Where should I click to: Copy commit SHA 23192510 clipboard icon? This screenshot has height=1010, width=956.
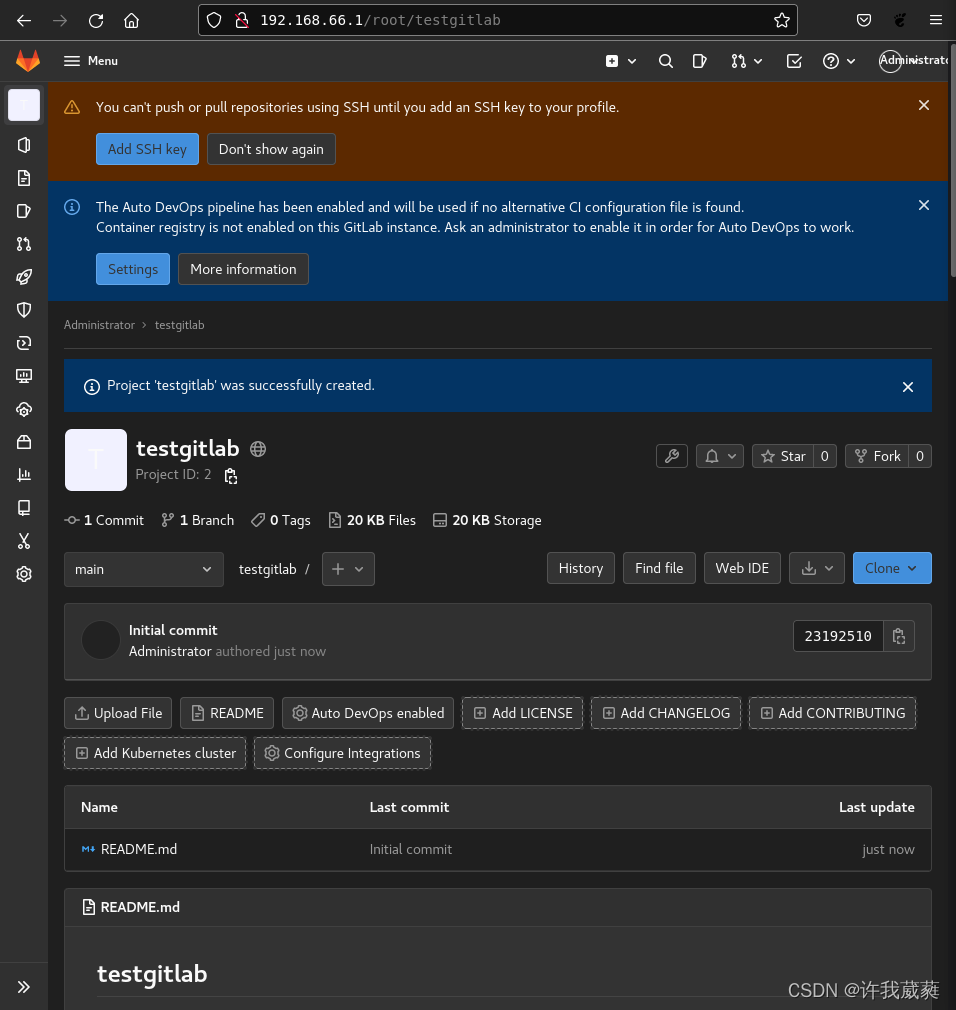899,636
